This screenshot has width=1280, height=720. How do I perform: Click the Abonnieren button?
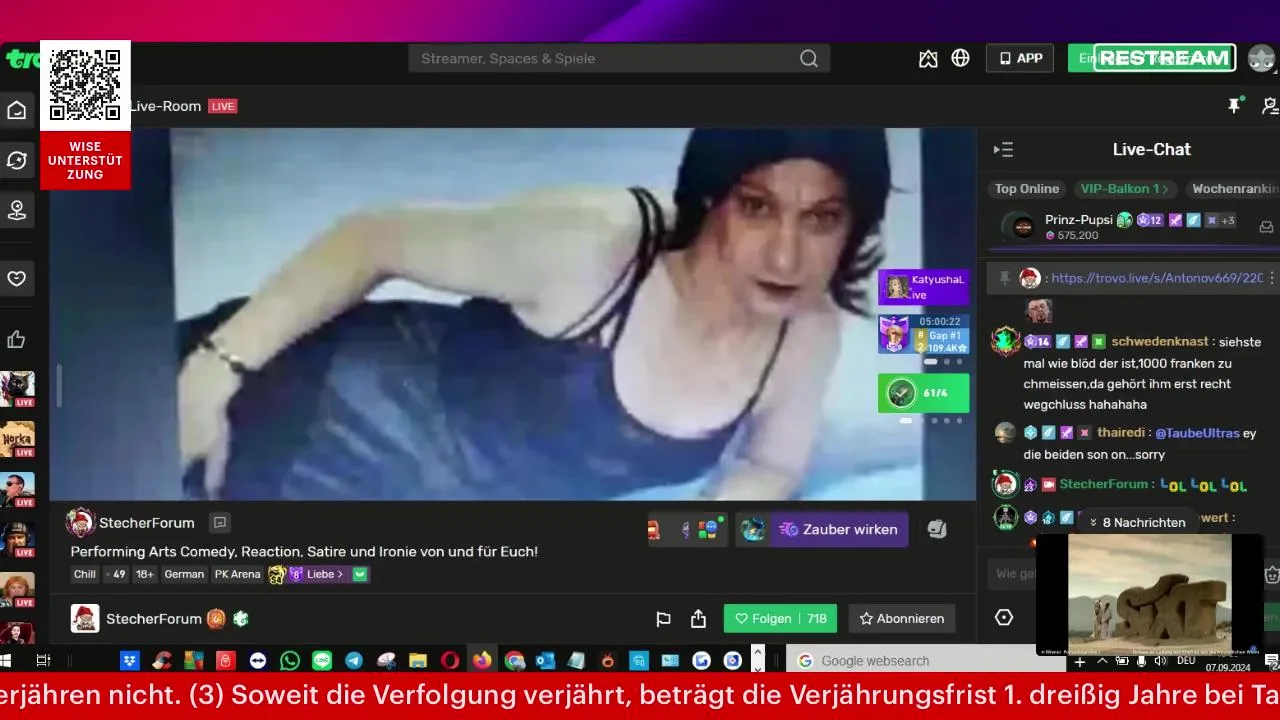click(902, 619)
